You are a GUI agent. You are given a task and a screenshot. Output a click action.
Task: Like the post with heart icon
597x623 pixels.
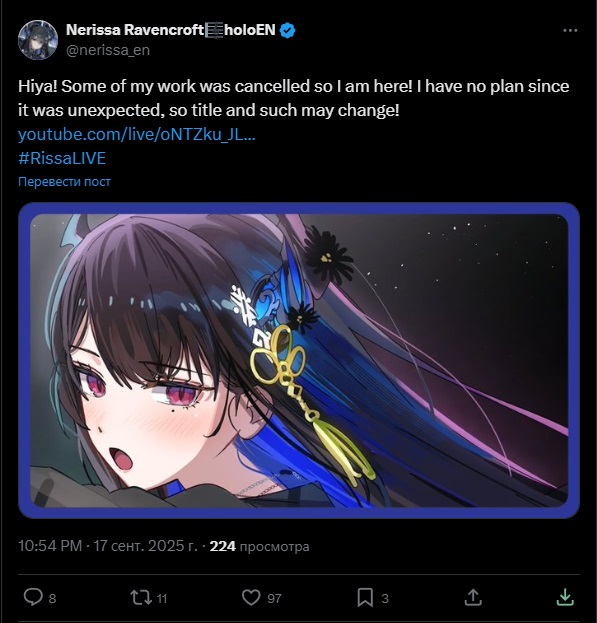pyautogui.click(x=251, y=597)
